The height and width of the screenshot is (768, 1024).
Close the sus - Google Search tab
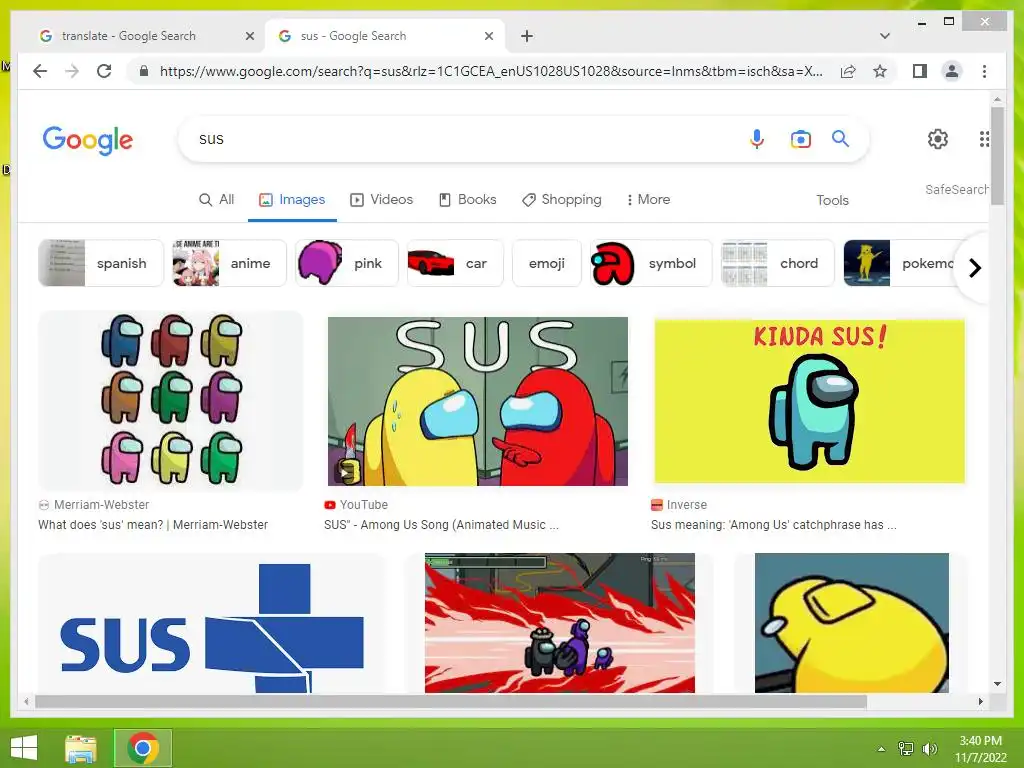[x=488, y=36]
